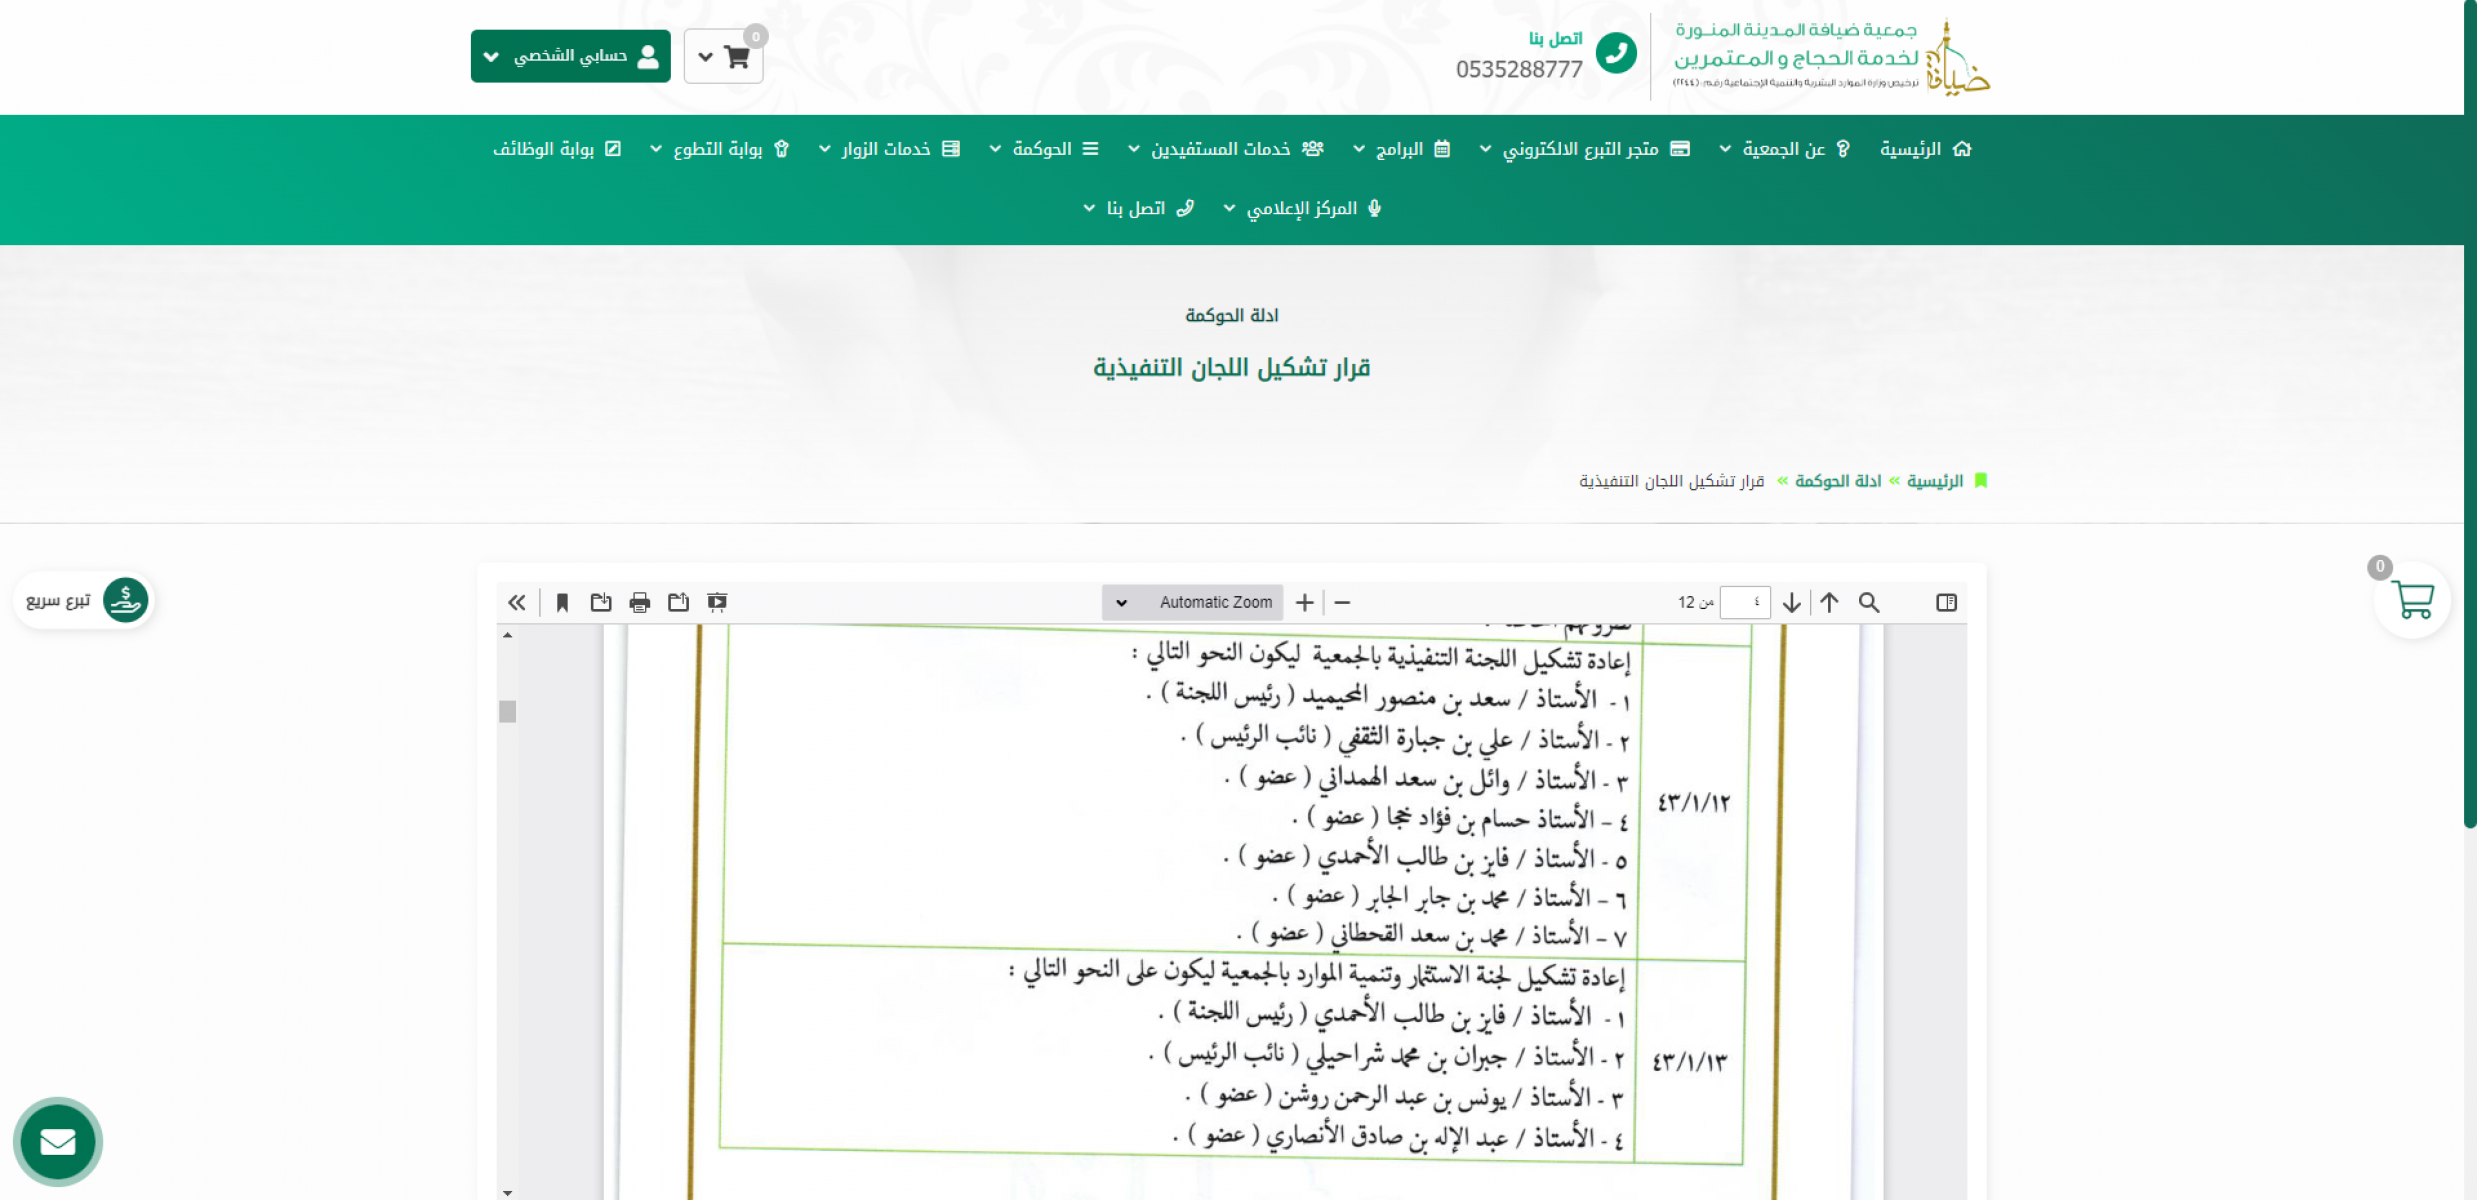2477x1200 pixels.
Task: Open the Automatic Zoom dropdown
Action: (1192, 602)
